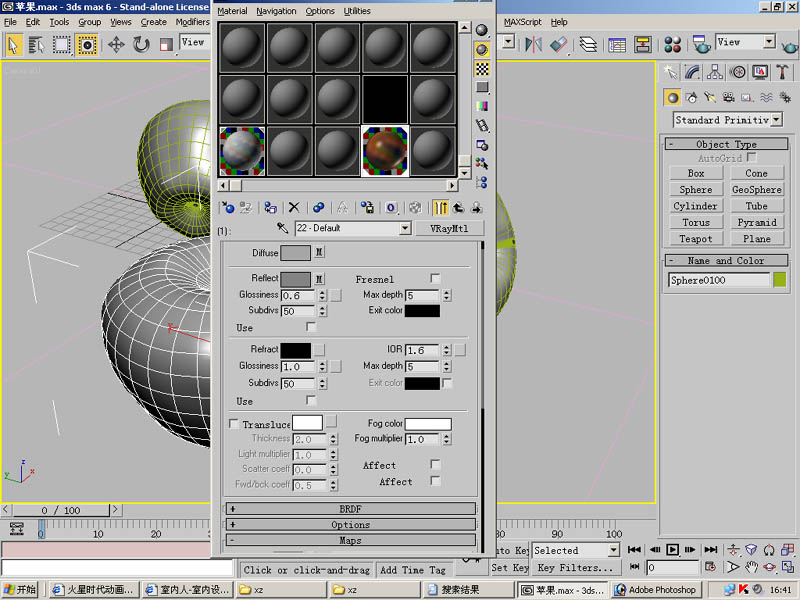Screen dimensions: 800x600
Task: Toggle first Affect checkbox below Fog multiplier
Action: click(435, 464)
